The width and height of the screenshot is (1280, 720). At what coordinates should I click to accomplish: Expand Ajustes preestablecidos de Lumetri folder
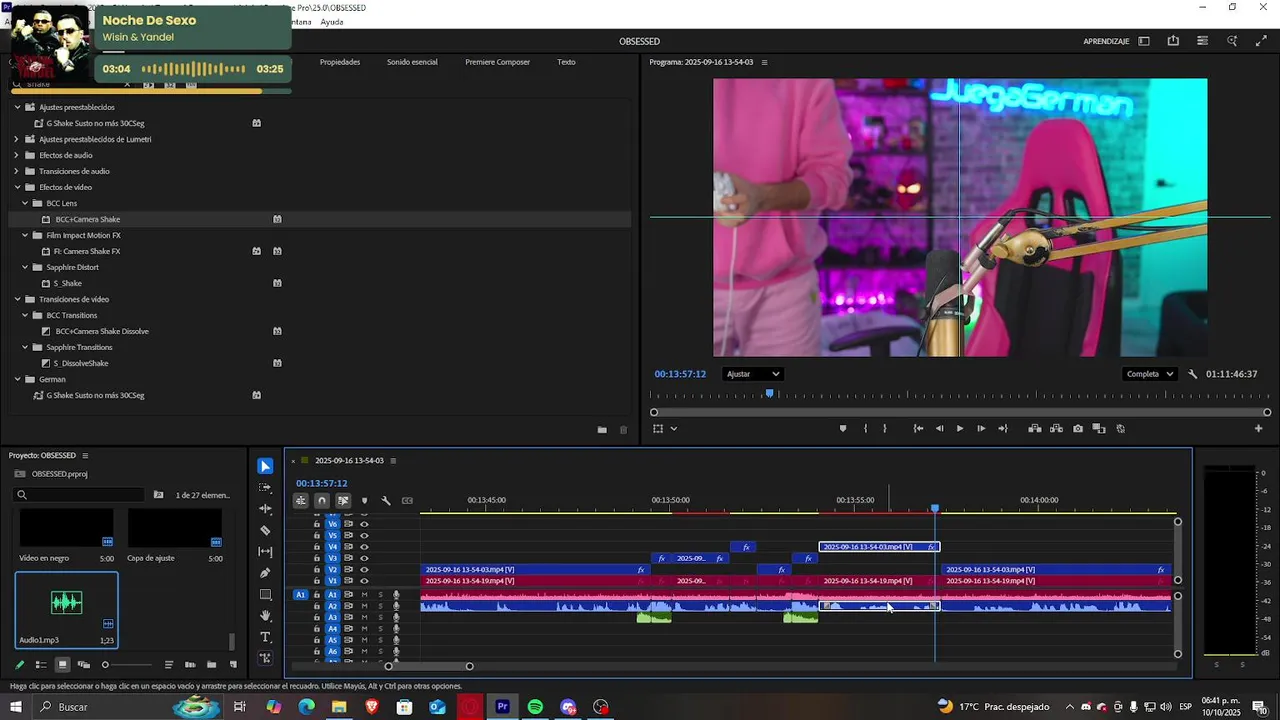(x=17, y=139)
